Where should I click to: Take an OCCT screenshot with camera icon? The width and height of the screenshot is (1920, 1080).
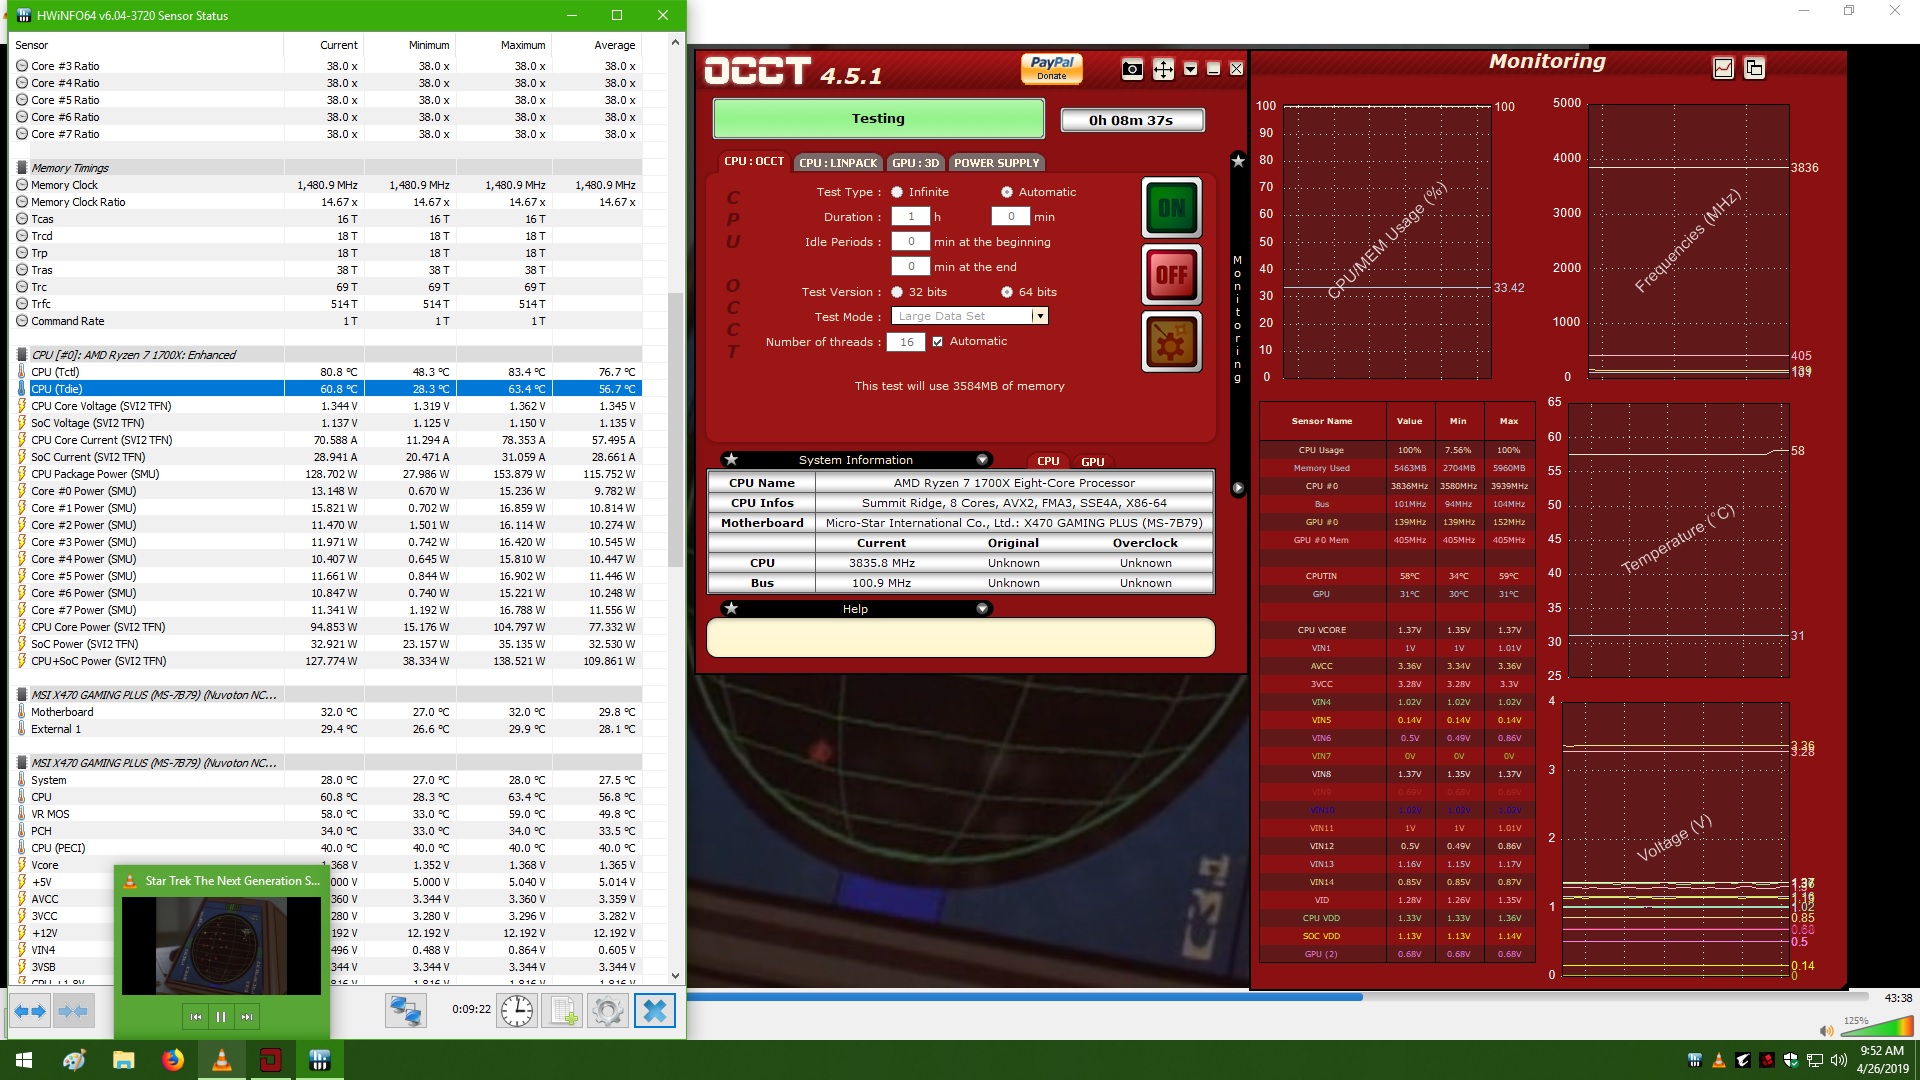coord(1131,69)
